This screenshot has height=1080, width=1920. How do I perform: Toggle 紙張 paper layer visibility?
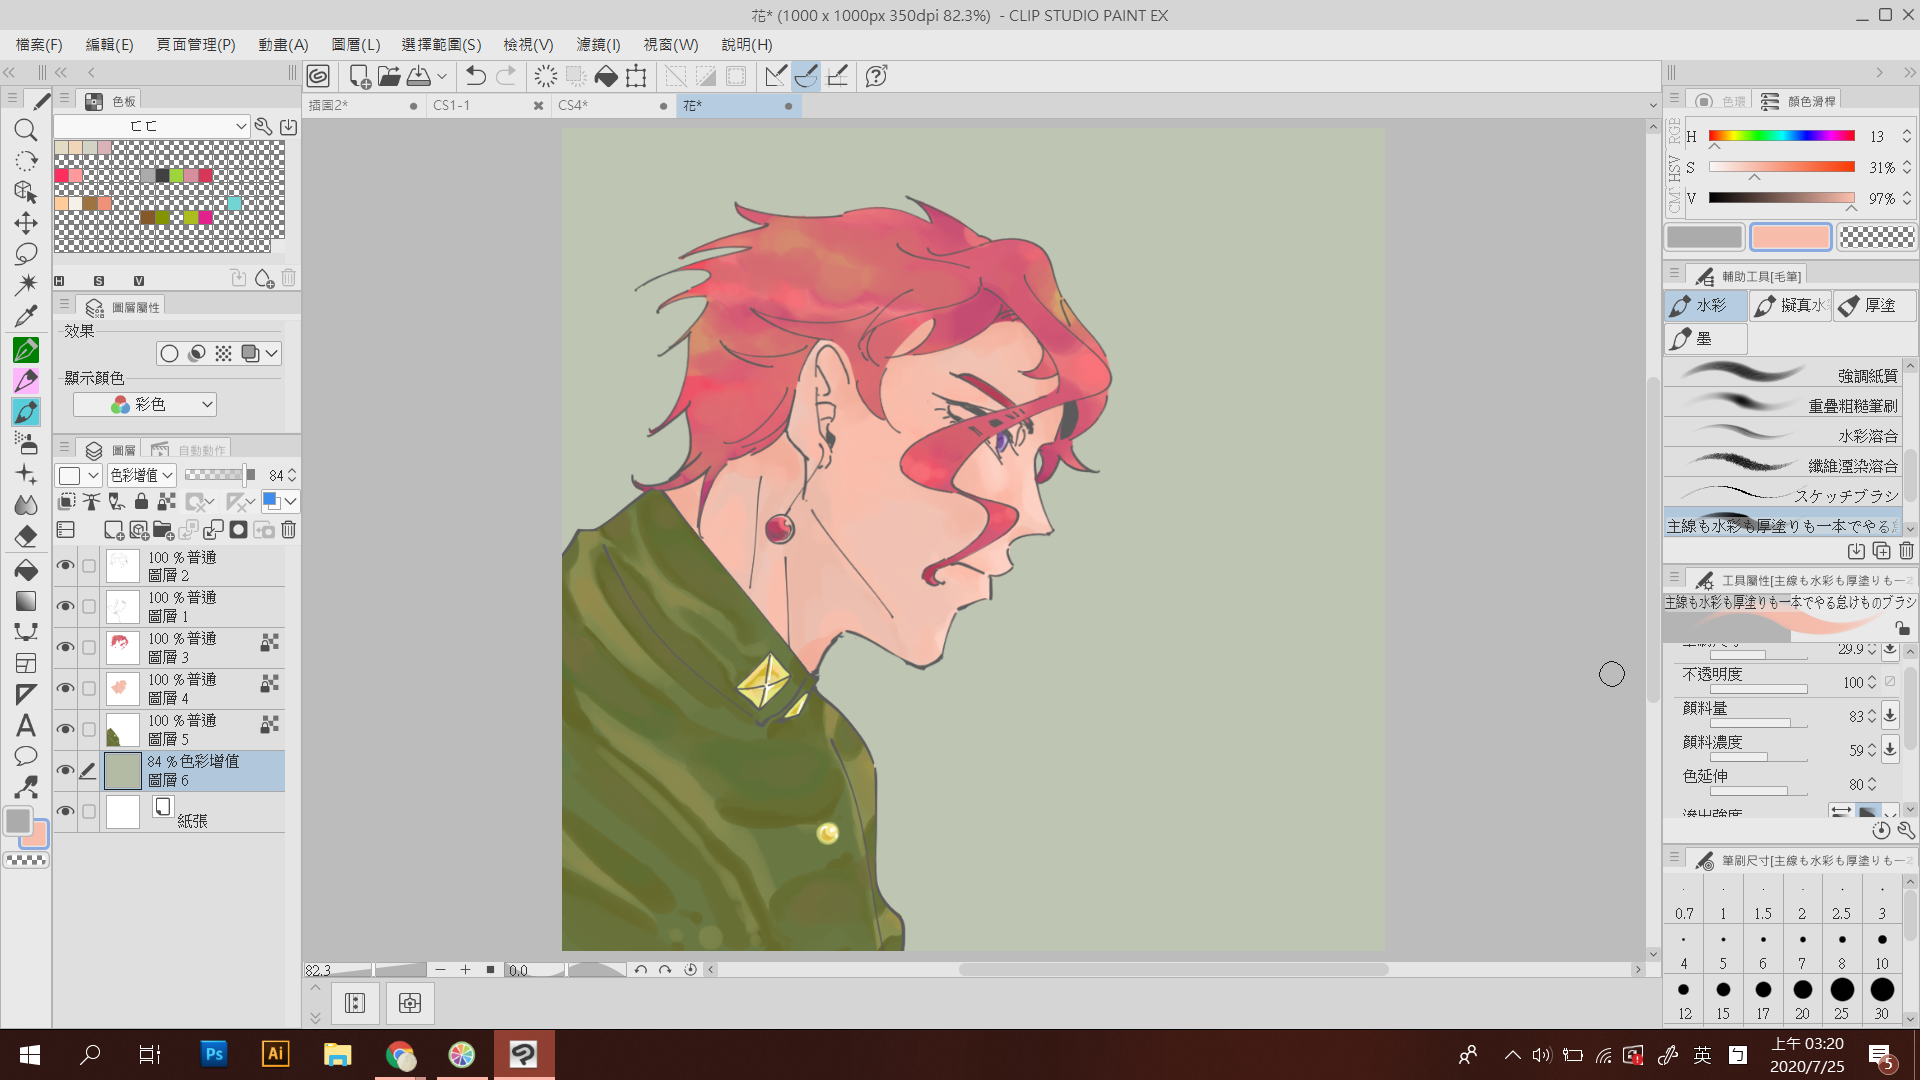65,812
